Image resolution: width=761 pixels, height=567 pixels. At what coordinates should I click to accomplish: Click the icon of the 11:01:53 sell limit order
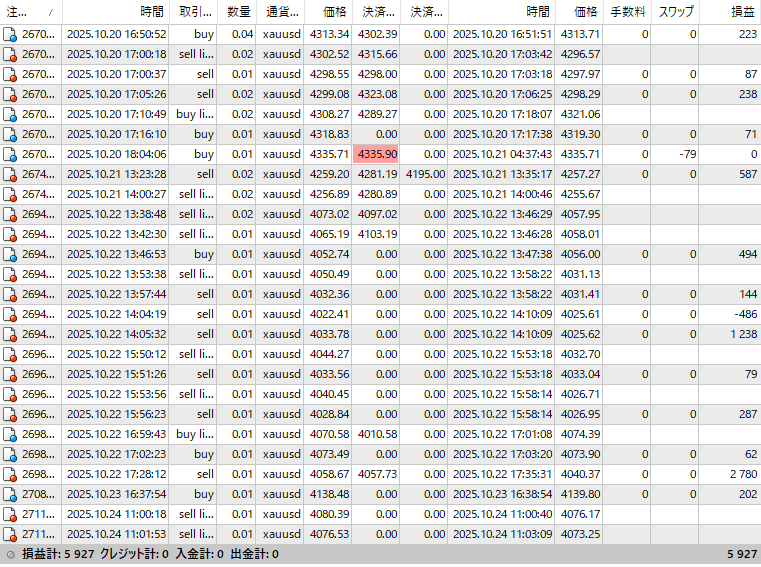pyautogui.click(x=10, y=534)
